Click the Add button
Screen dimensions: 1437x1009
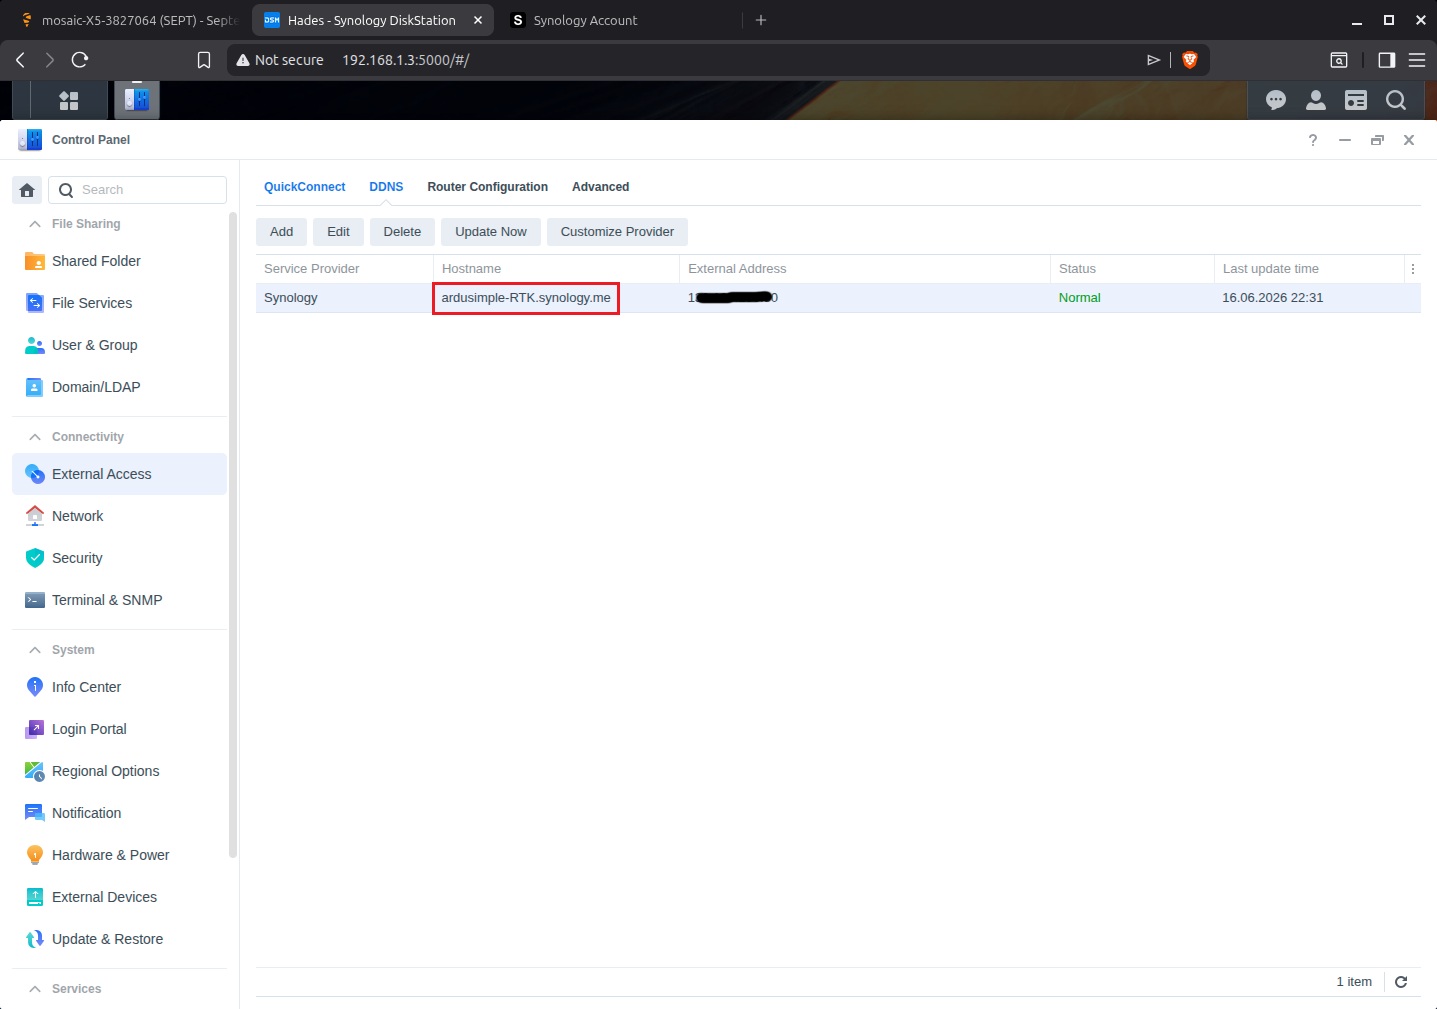click(282, 232)
